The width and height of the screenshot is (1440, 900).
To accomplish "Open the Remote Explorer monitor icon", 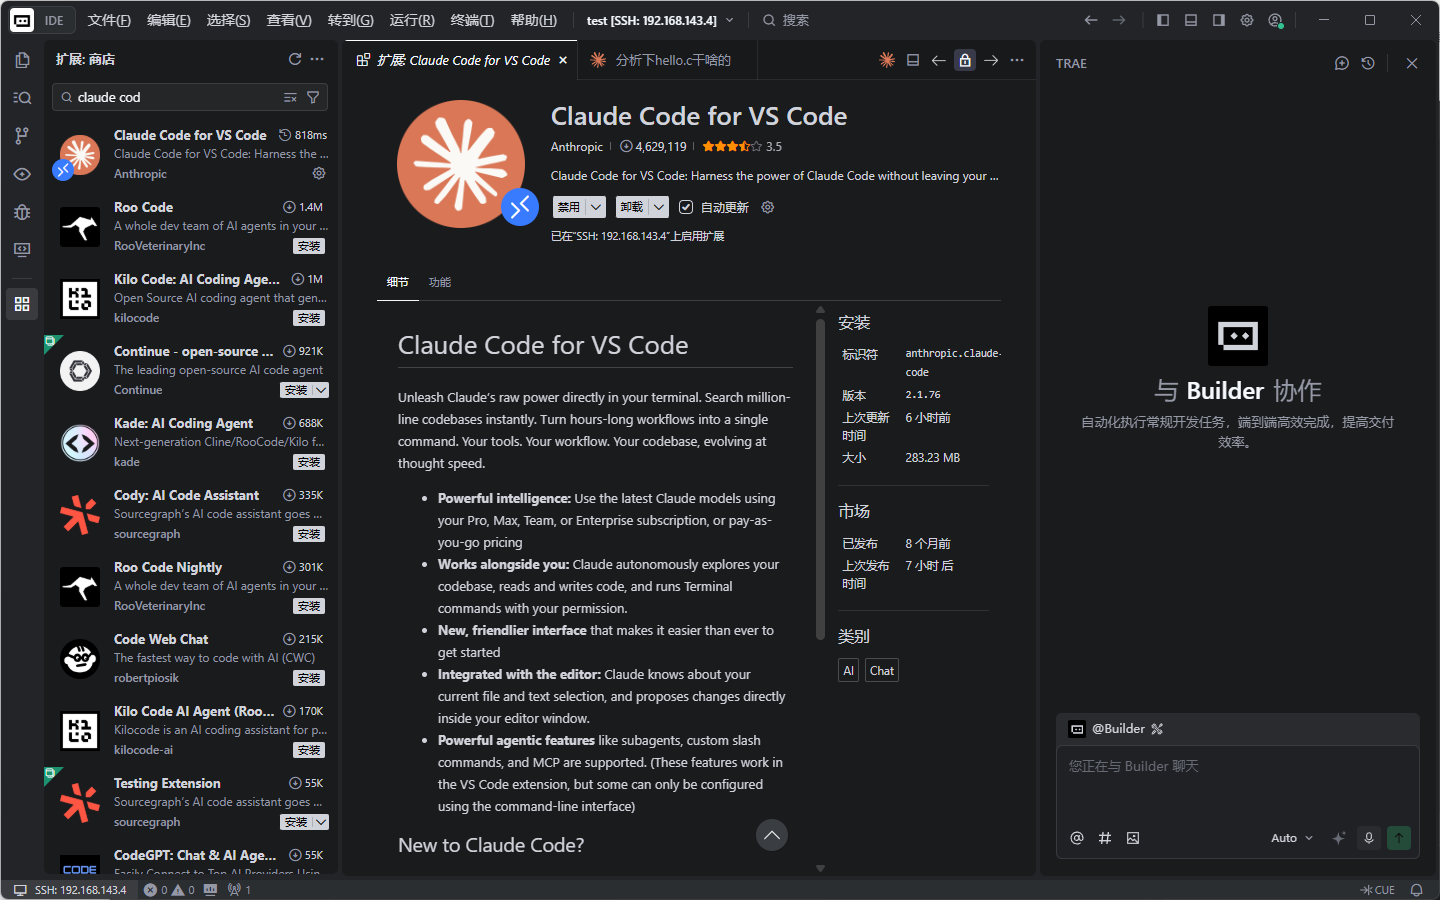I will click(x=22, y=250).
